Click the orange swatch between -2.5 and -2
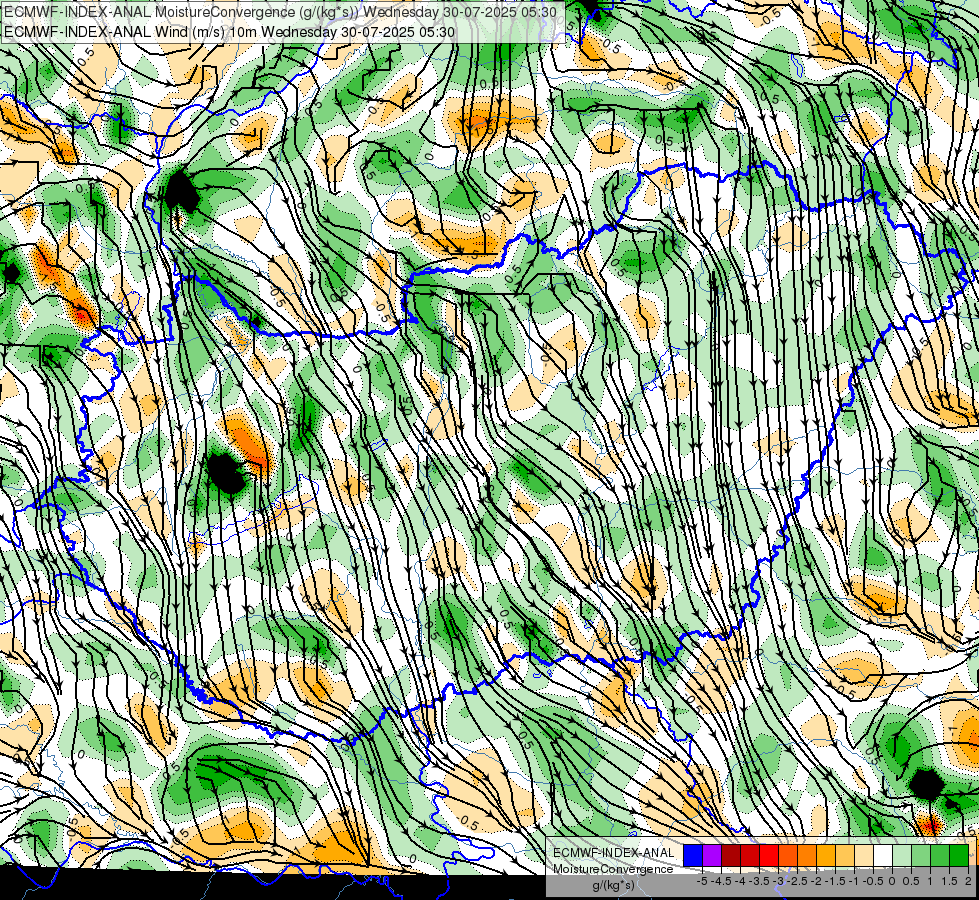979x900 pixels. click(807, 856)
